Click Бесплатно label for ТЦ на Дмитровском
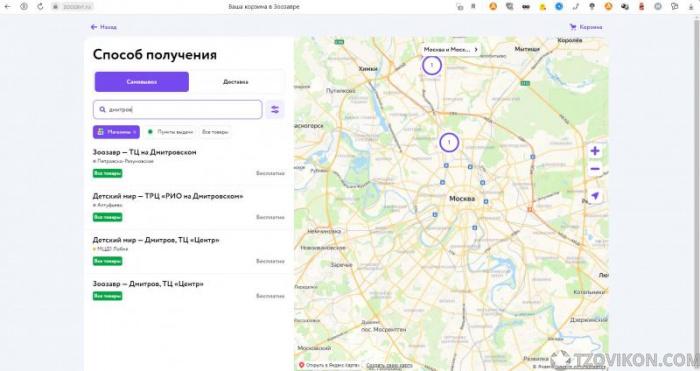The image size is (700, 371). (x=270, y=173)
